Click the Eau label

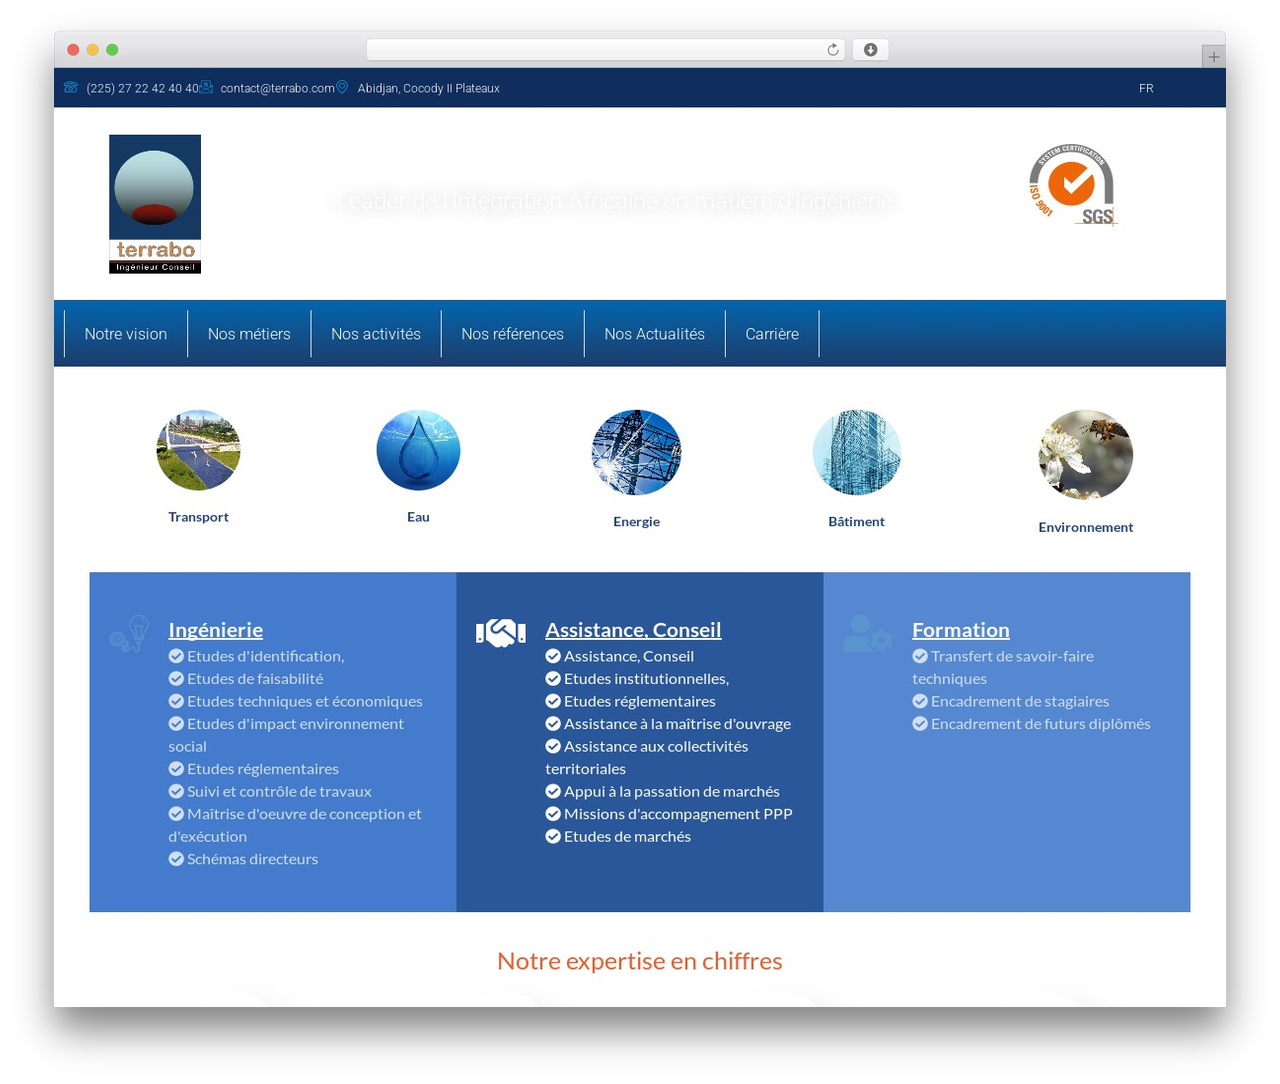418,517
